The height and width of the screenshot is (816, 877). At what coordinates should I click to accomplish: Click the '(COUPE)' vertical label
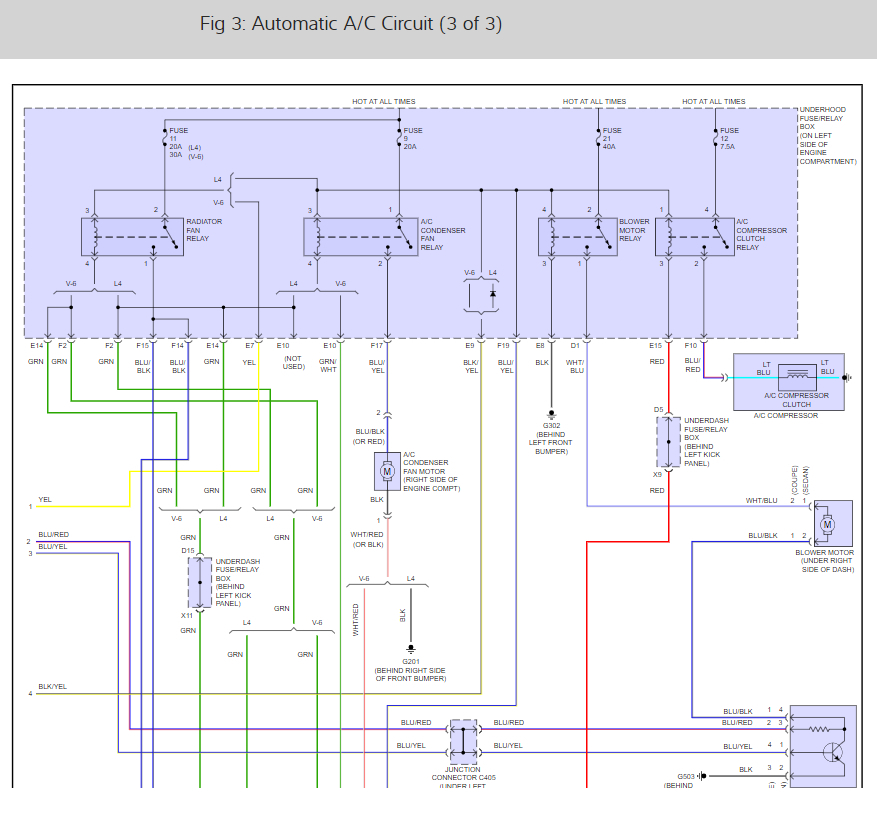[794, 480]
